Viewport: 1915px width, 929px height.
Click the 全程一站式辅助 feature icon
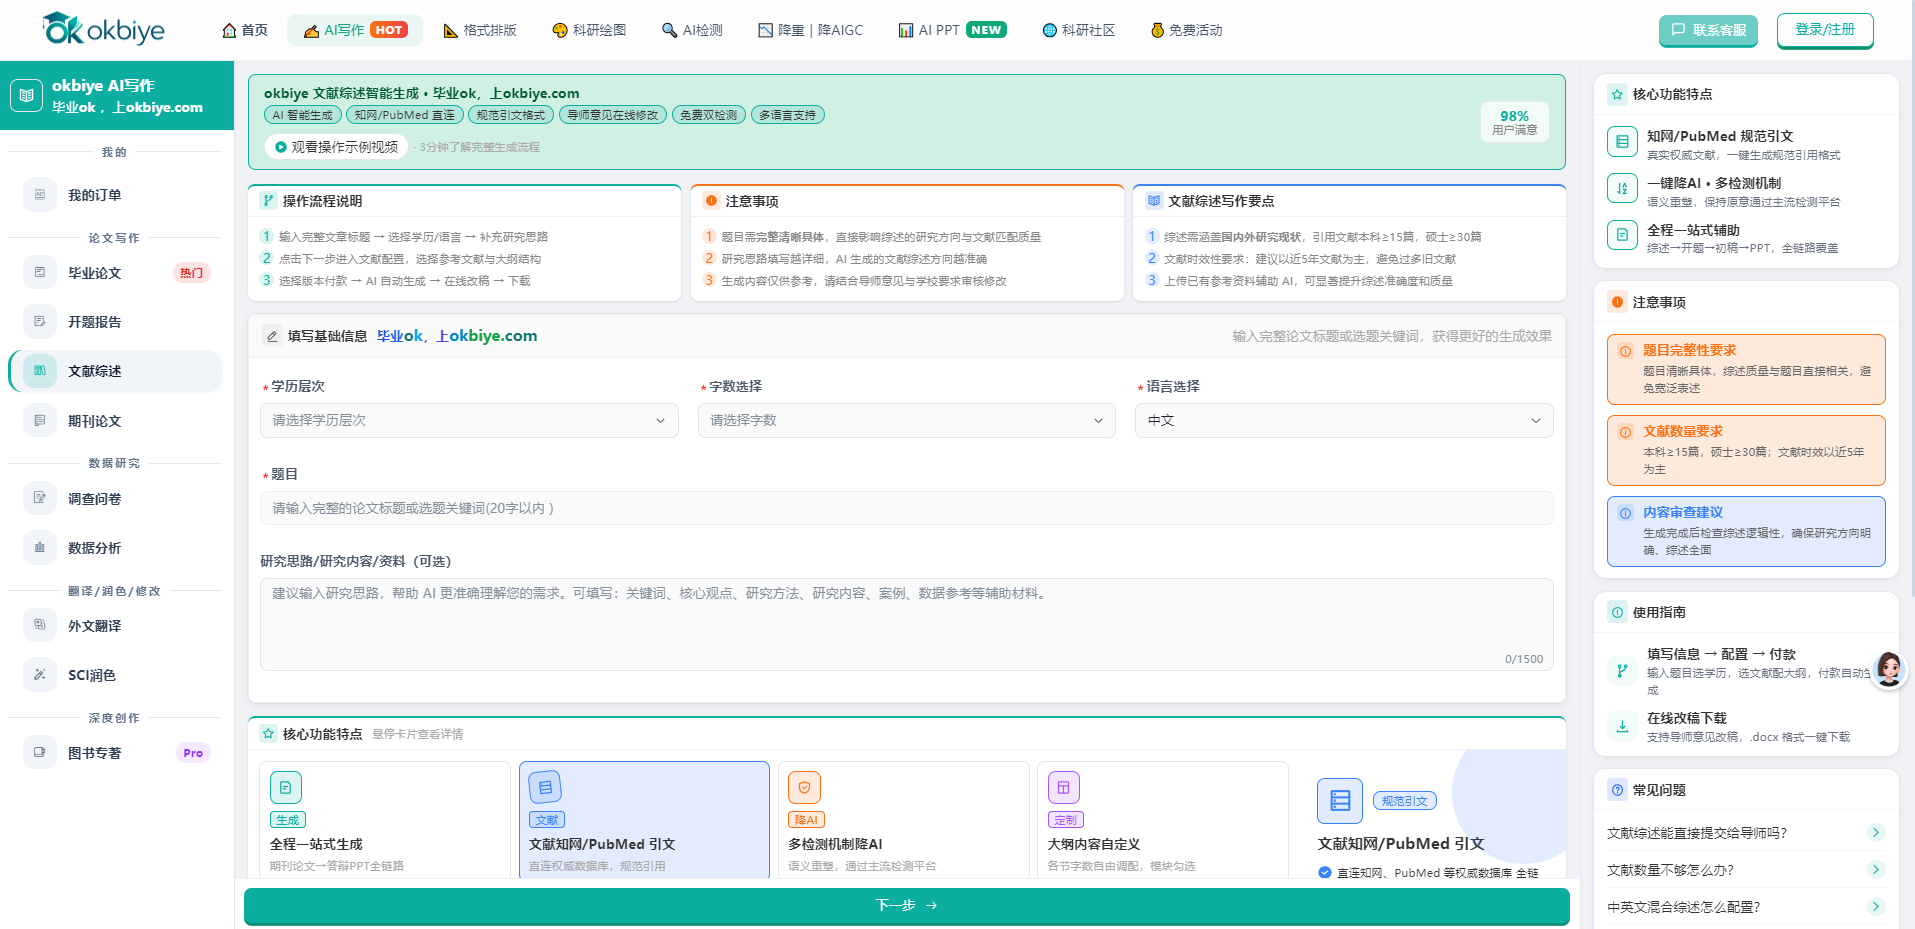[x=1622, y=236]
